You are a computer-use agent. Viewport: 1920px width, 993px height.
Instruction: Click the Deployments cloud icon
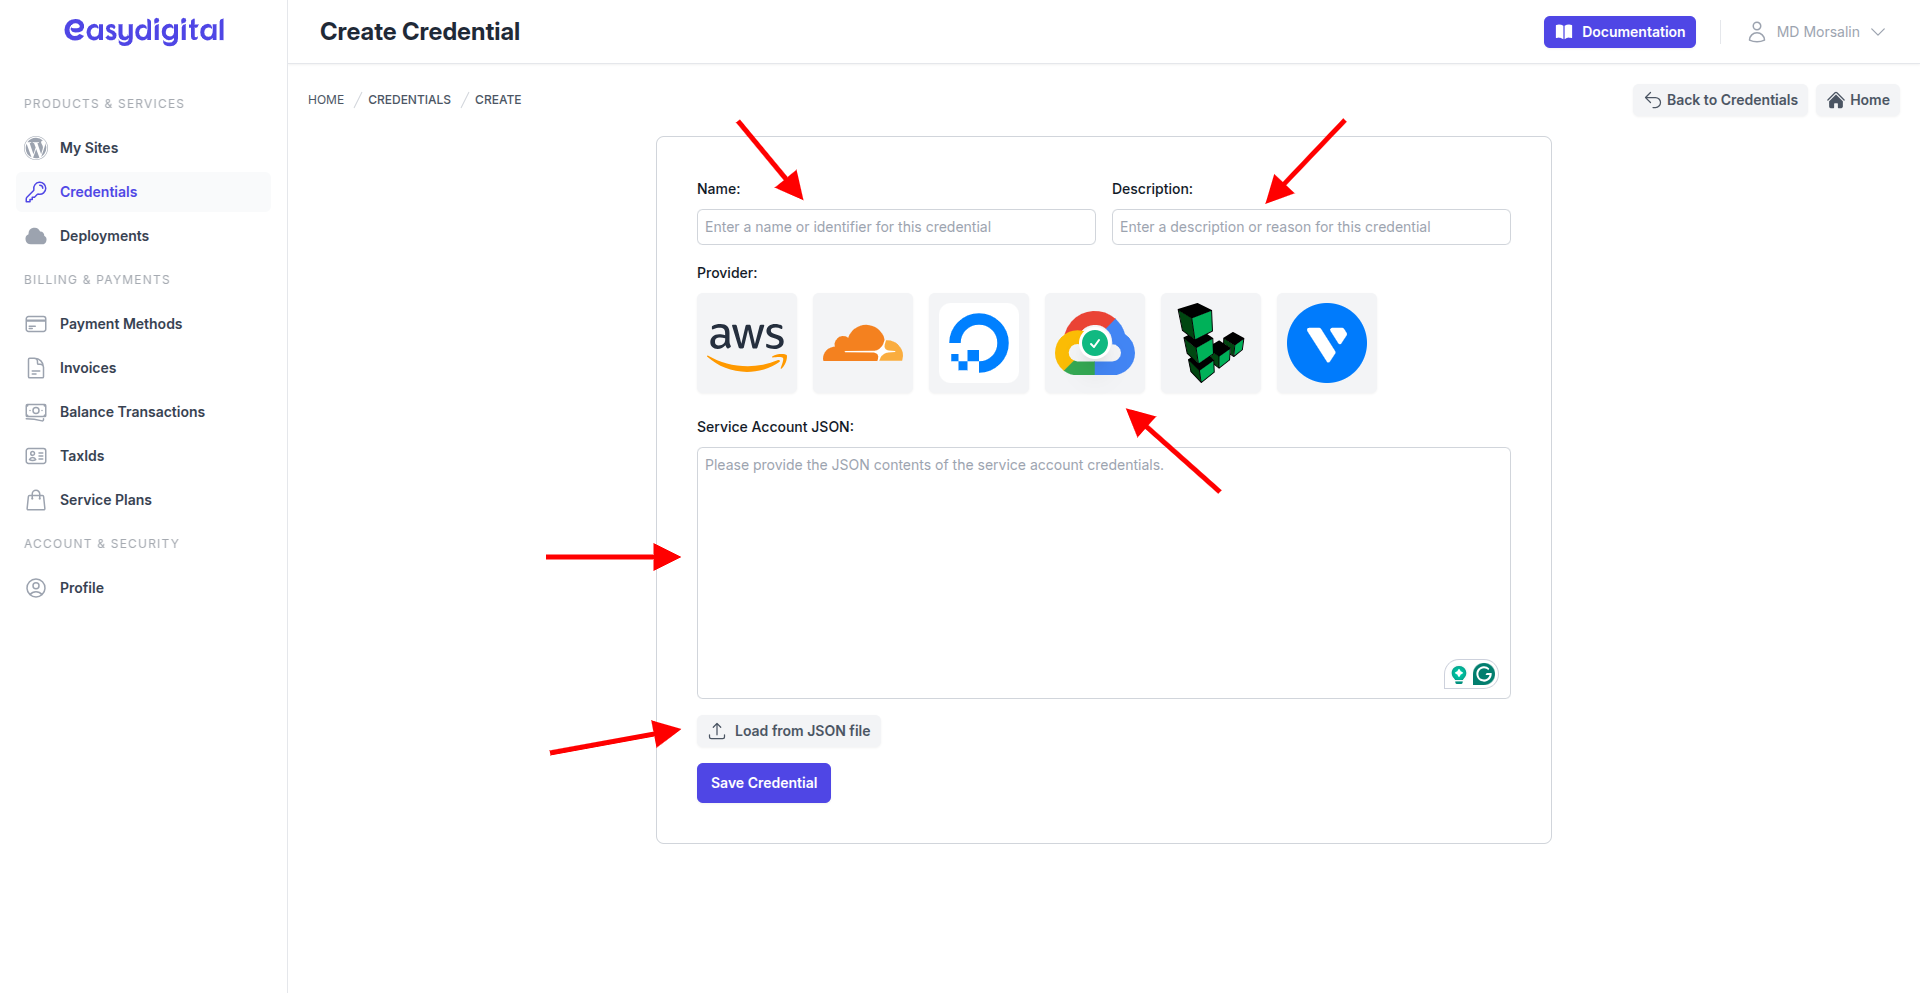[x=36, y=235]
